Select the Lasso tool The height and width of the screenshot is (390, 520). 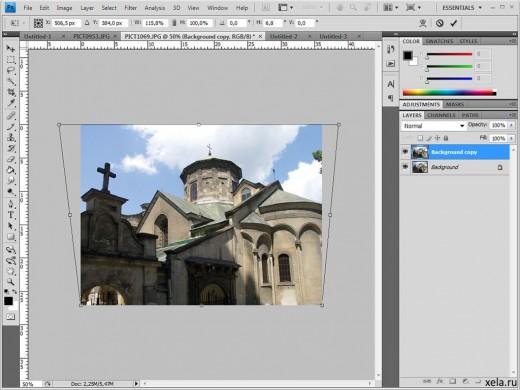(x=11, y=71)
